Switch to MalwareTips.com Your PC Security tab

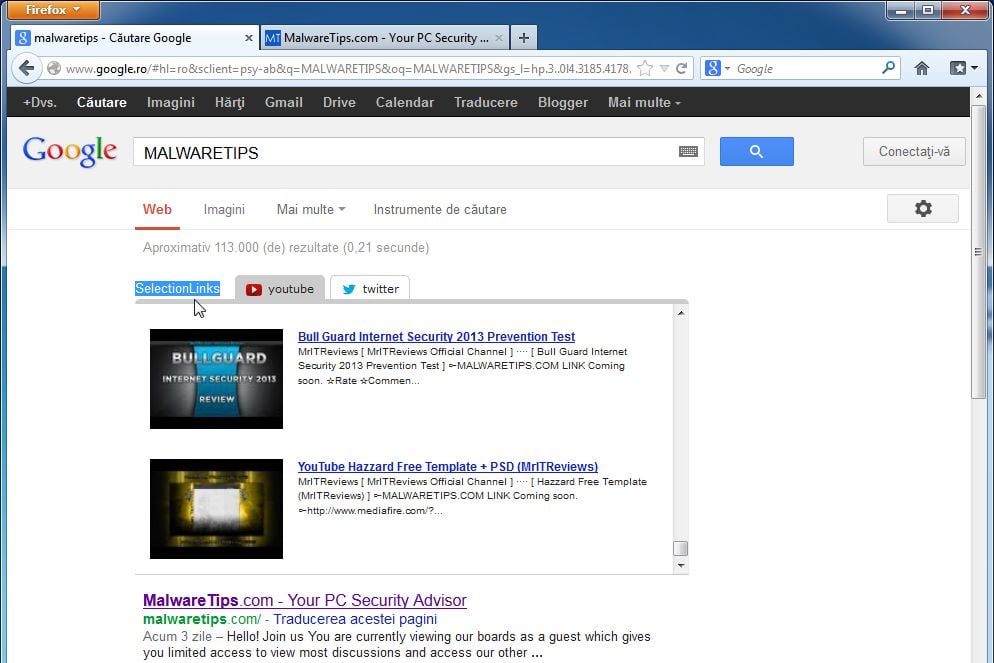(384, 38)
